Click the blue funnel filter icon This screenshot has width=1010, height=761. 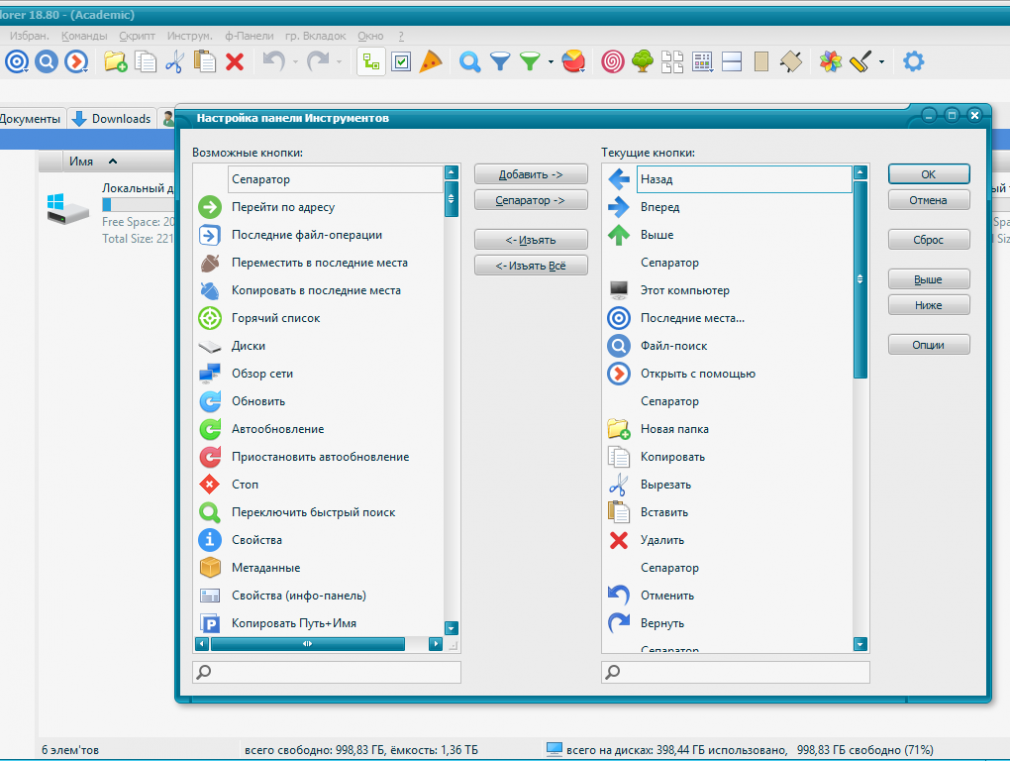pos(500,62)
